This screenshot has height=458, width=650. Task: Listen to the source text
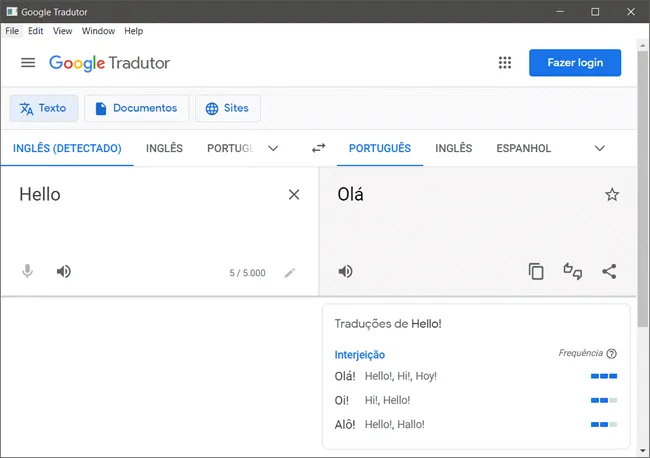[x=63, y=271]
